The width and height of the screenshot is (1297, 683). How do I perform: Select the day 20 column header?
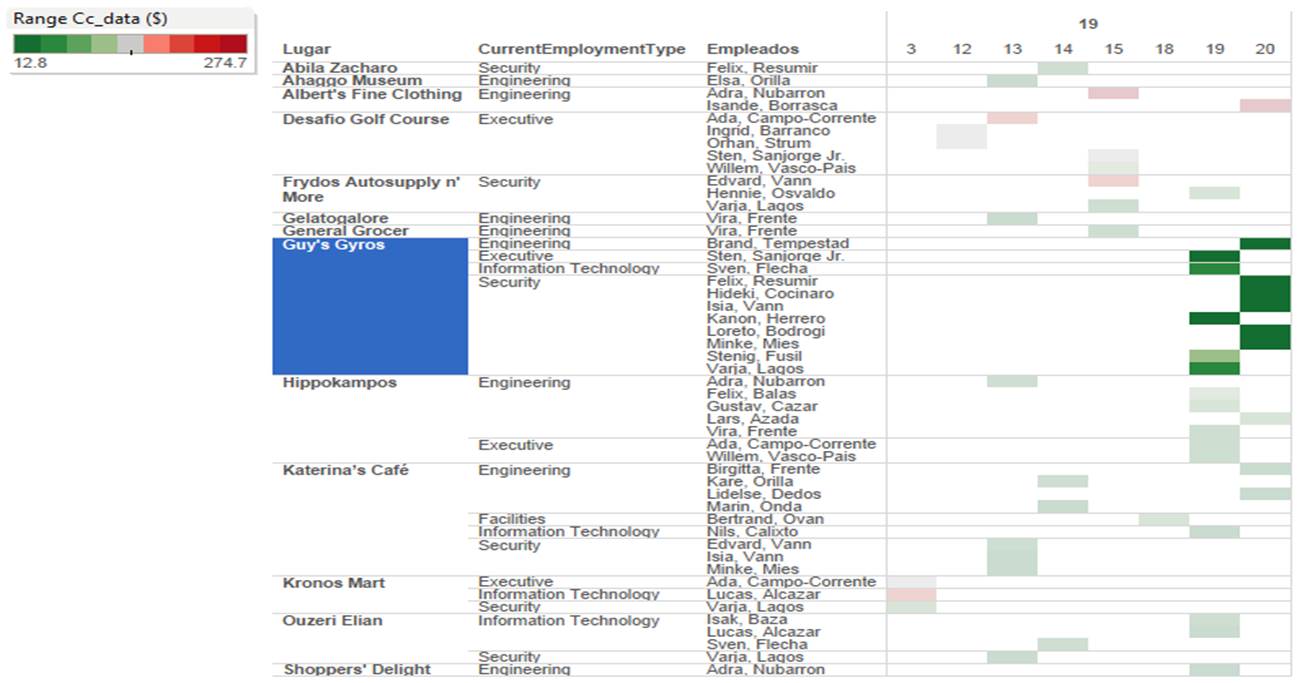coord(1265,49)
